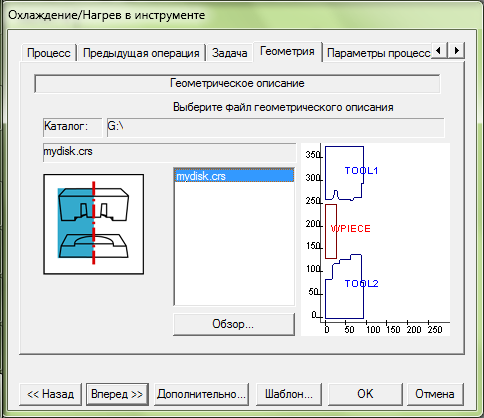Click the Отмена button
This screenshot has height=418, width=484.
(435, 394)
